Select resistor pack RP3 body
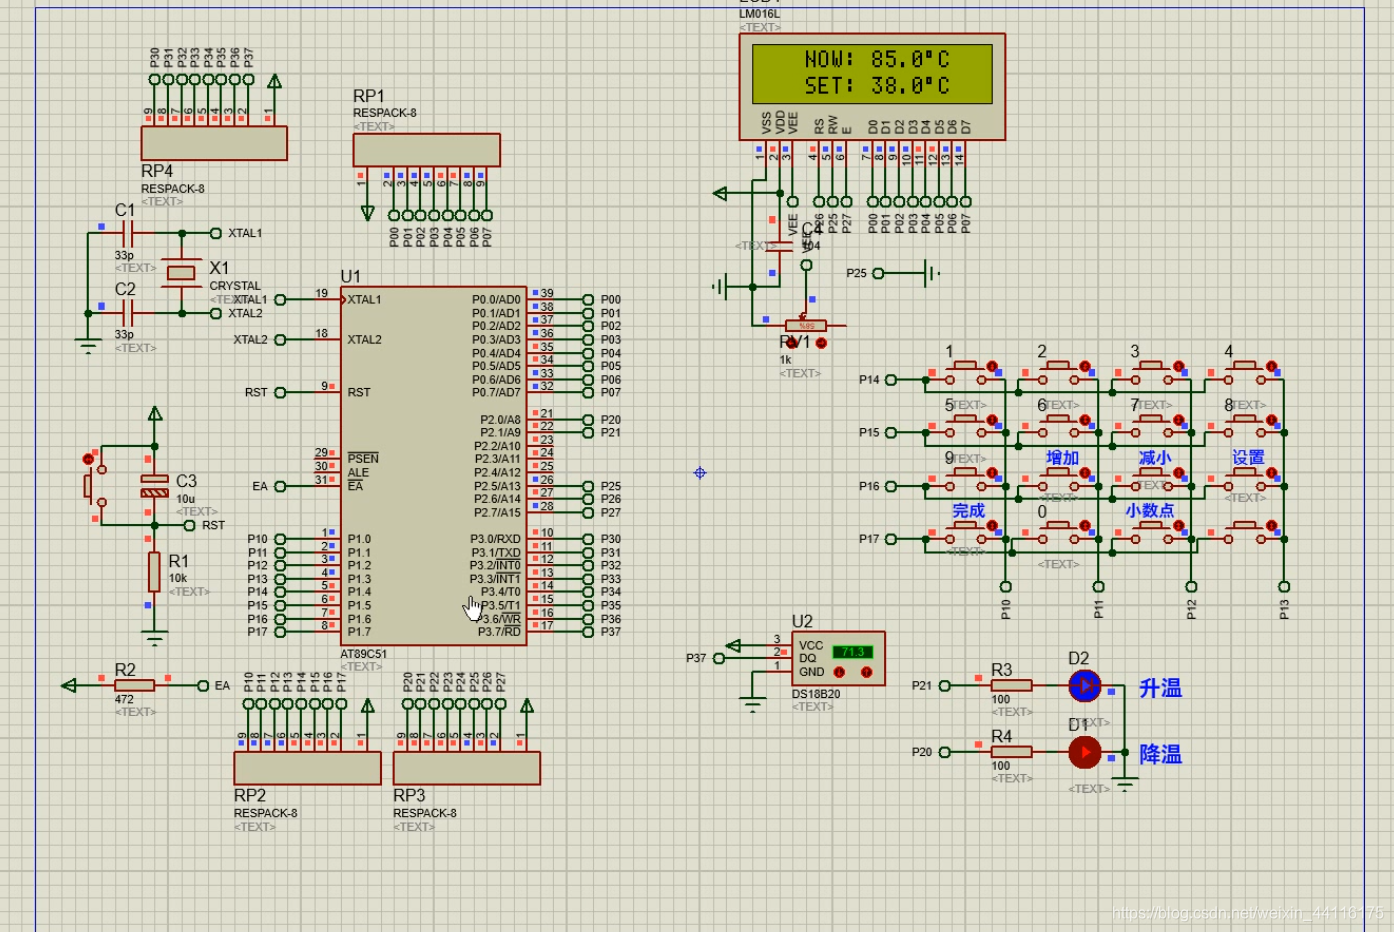The height and width of the screenshot is (932, 1394). (466, 768)
